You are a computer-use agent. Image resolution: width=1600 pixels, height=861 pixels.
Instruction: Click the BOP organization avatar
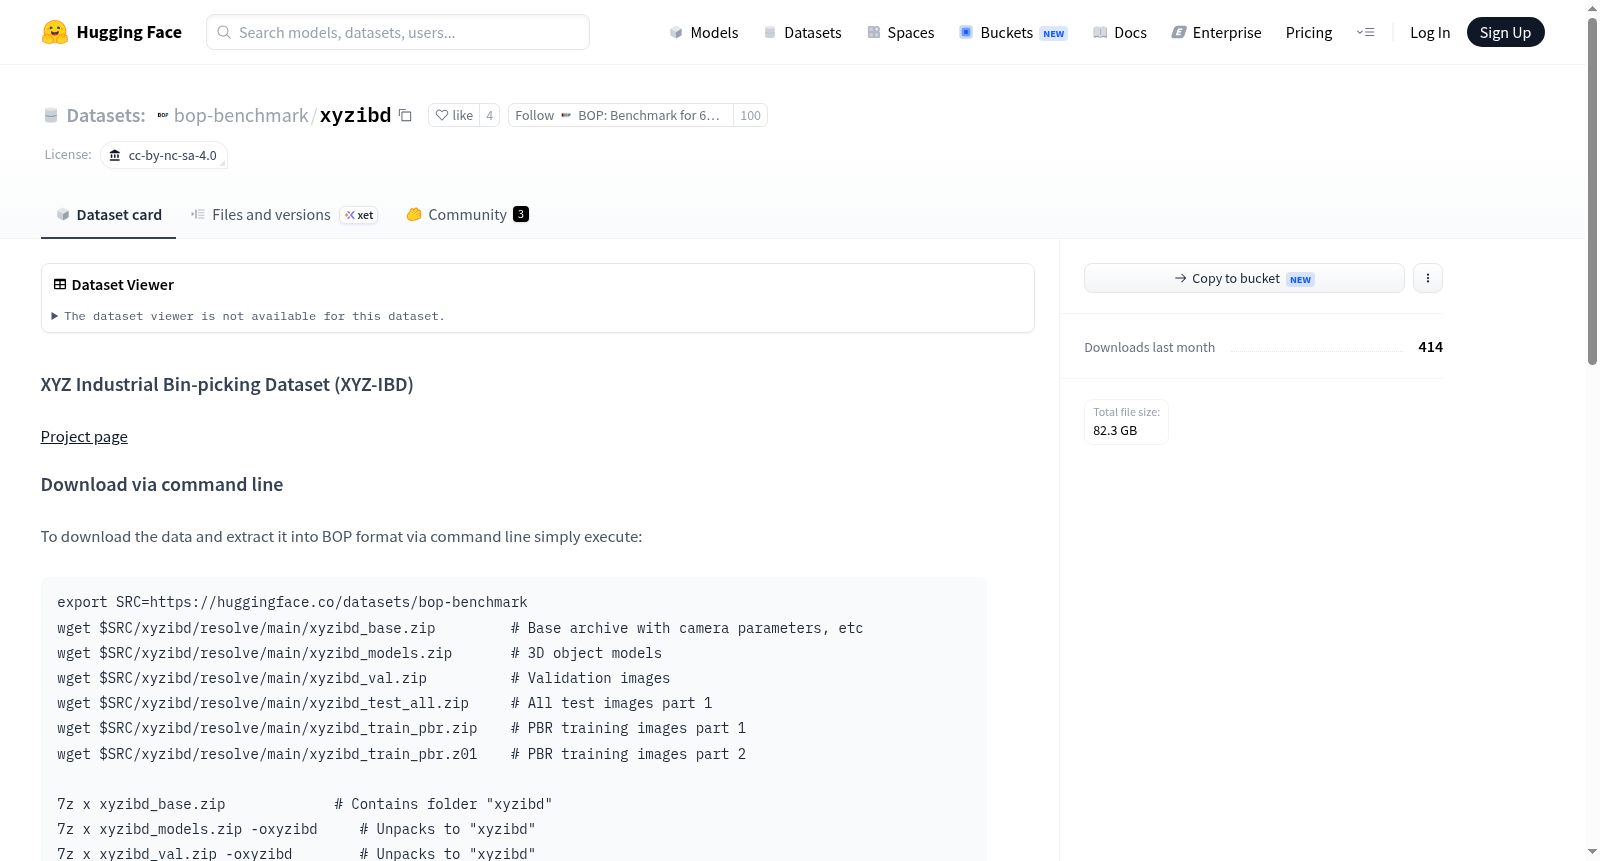pos(163,115)
